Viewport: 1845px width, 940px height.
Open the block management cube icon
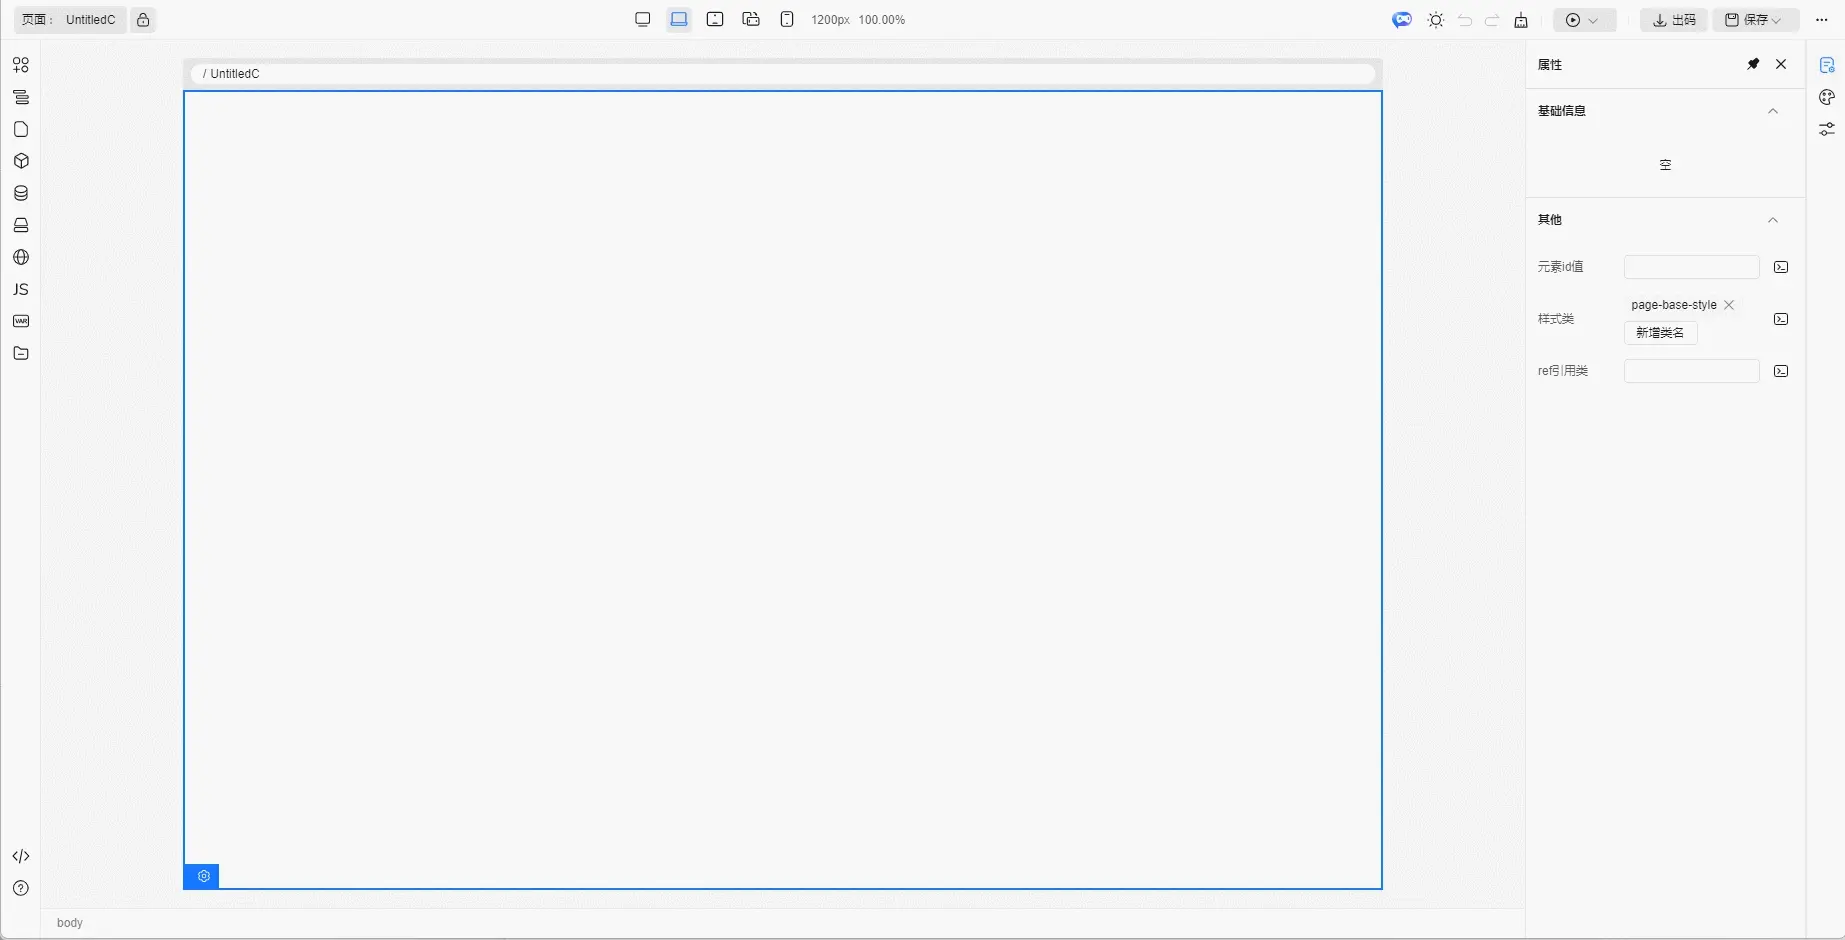[x=21, y=161]
